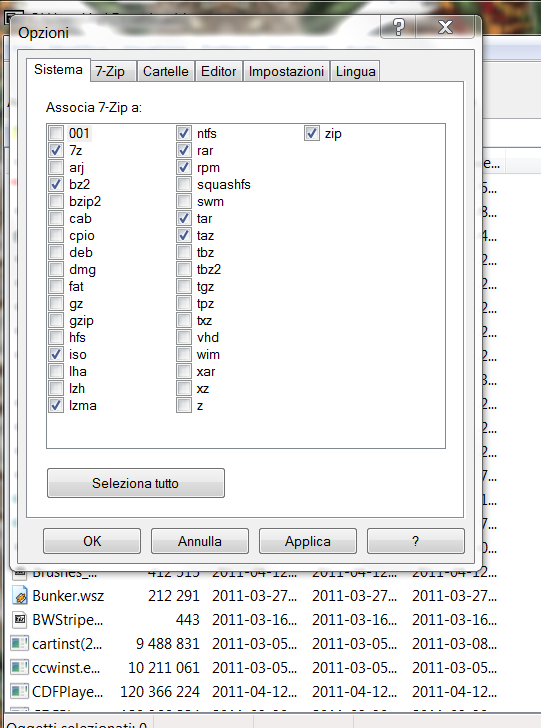Confirm with the OK button

[x=92, y=541]
